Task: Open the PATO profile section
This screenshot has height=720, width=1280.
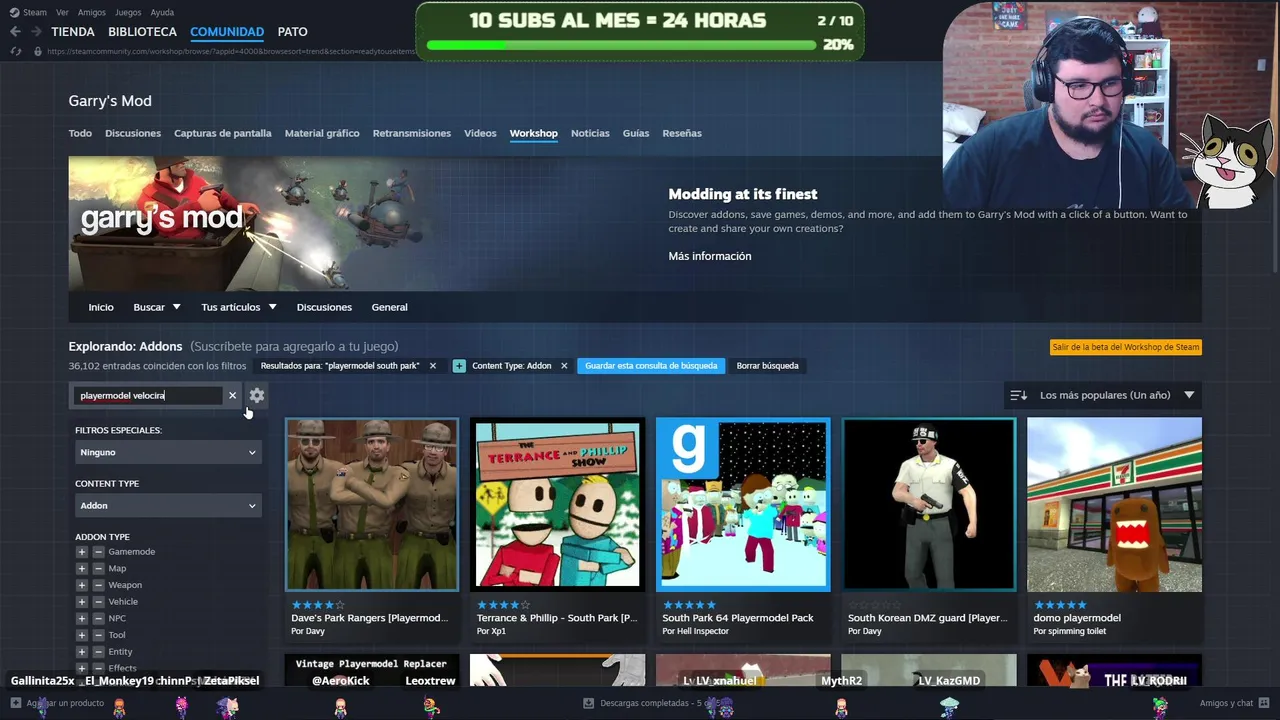Action: coord(293,32)
